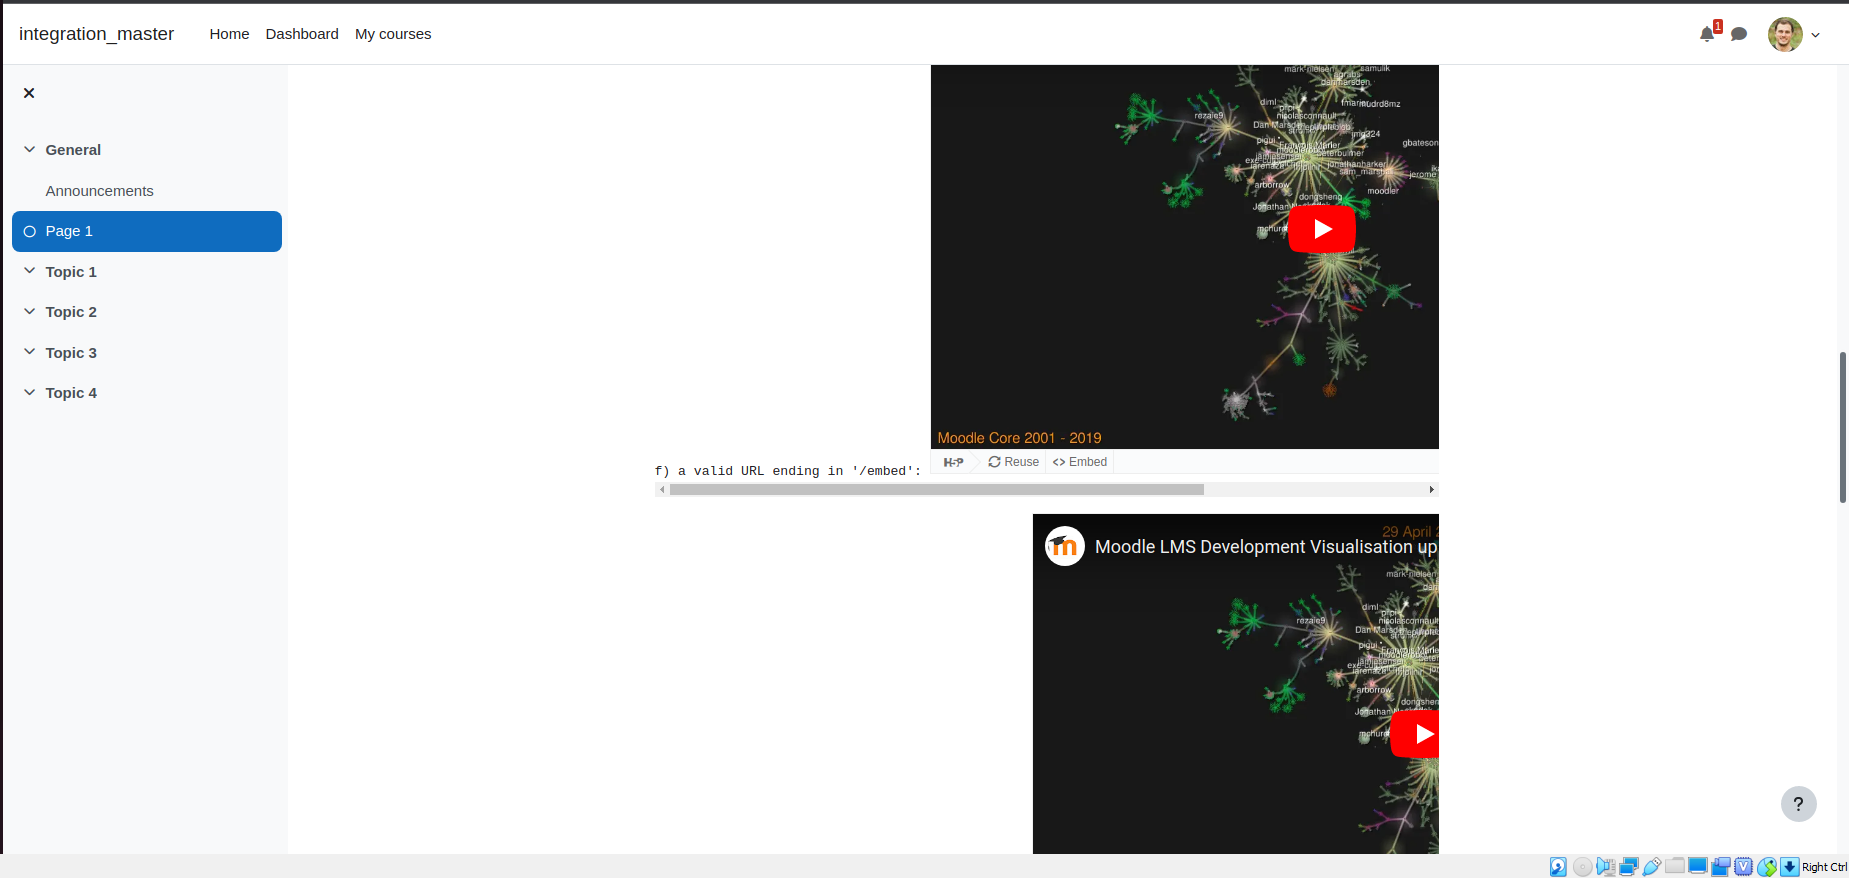Open Topic 3 section
Image resolution: width=1849 pixels, height=878 pixels.
tap(71, 353)
